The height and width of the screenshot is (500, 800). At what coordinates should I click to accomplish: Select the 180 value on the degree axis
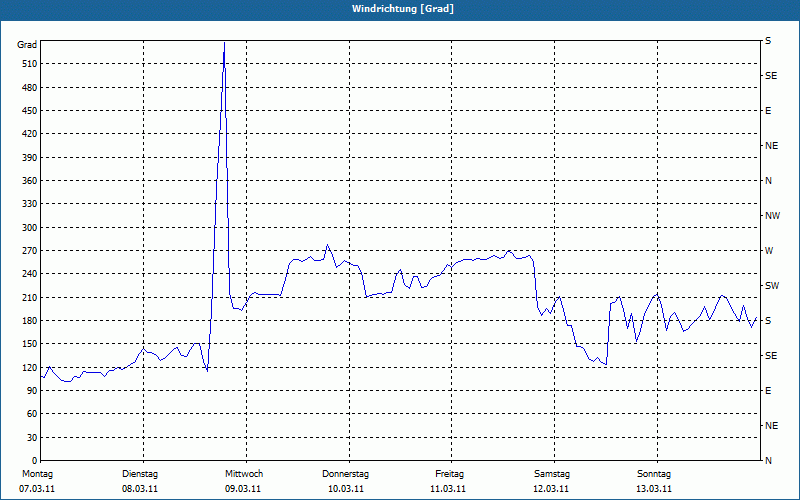pyautogui.click(x=30, y=321)
